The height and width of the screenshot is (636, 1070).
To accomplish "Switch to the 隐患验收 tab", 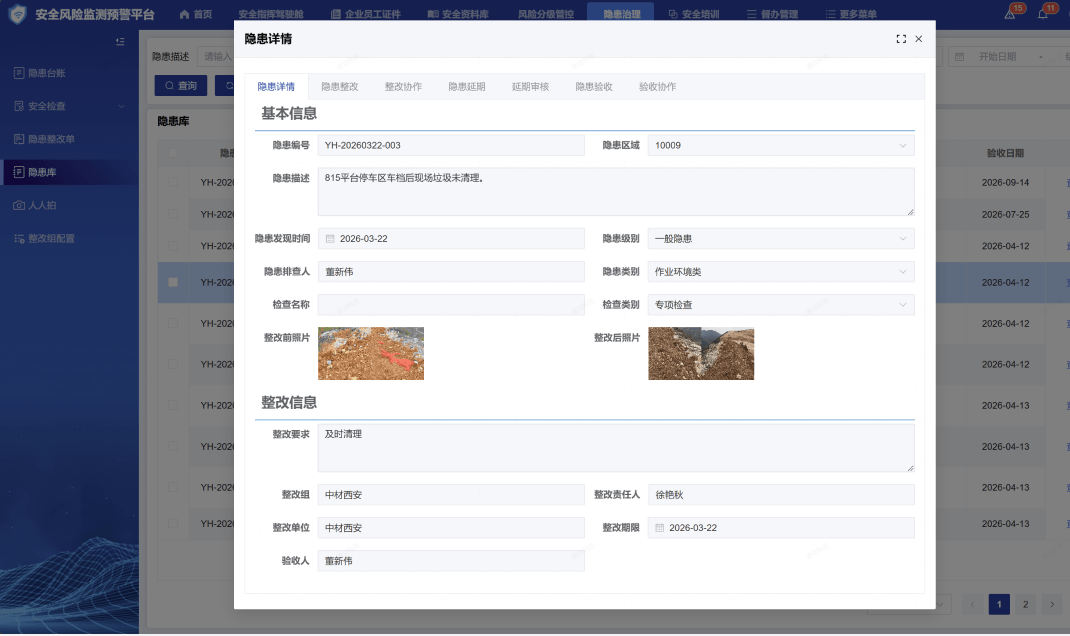I will tap(594, 87).
